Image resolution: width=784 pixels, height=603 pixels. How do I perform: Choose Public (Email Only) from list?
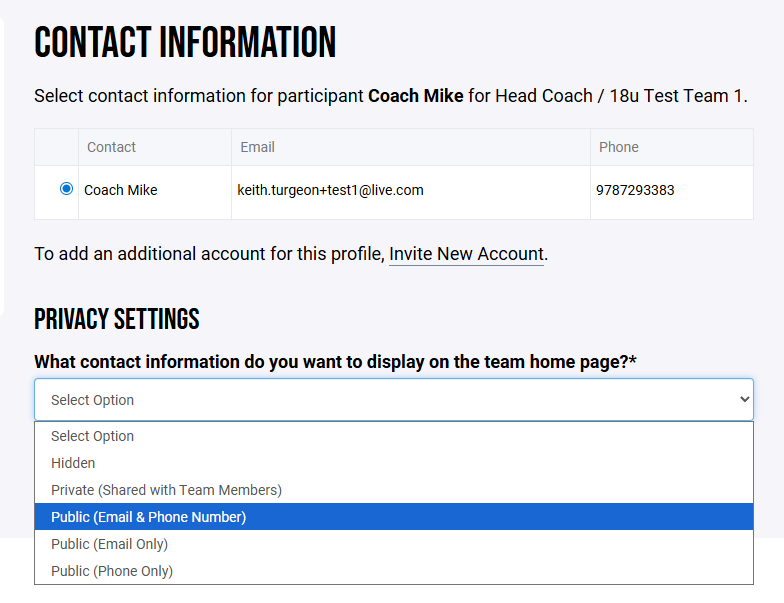pyautogui.click(x=109, y=544)
